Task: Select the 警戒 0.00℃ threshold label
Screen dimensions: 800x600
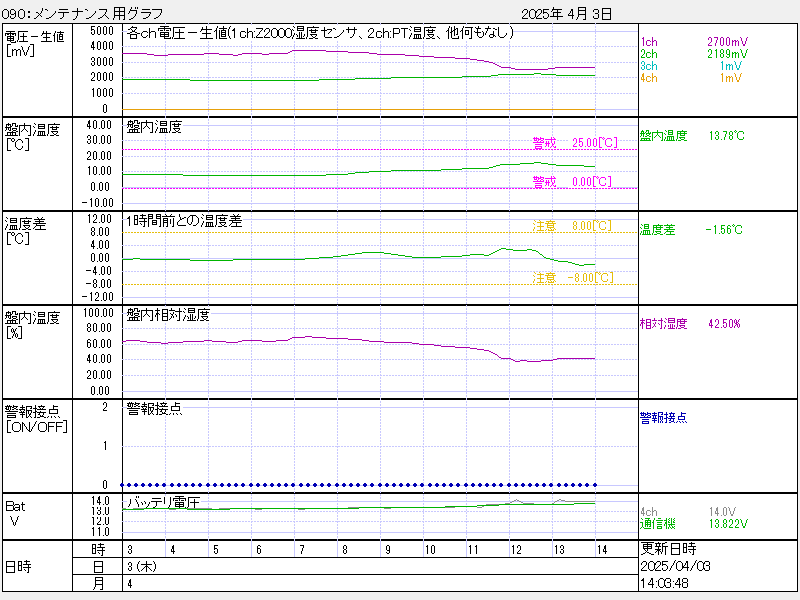Action: [574, 182]
